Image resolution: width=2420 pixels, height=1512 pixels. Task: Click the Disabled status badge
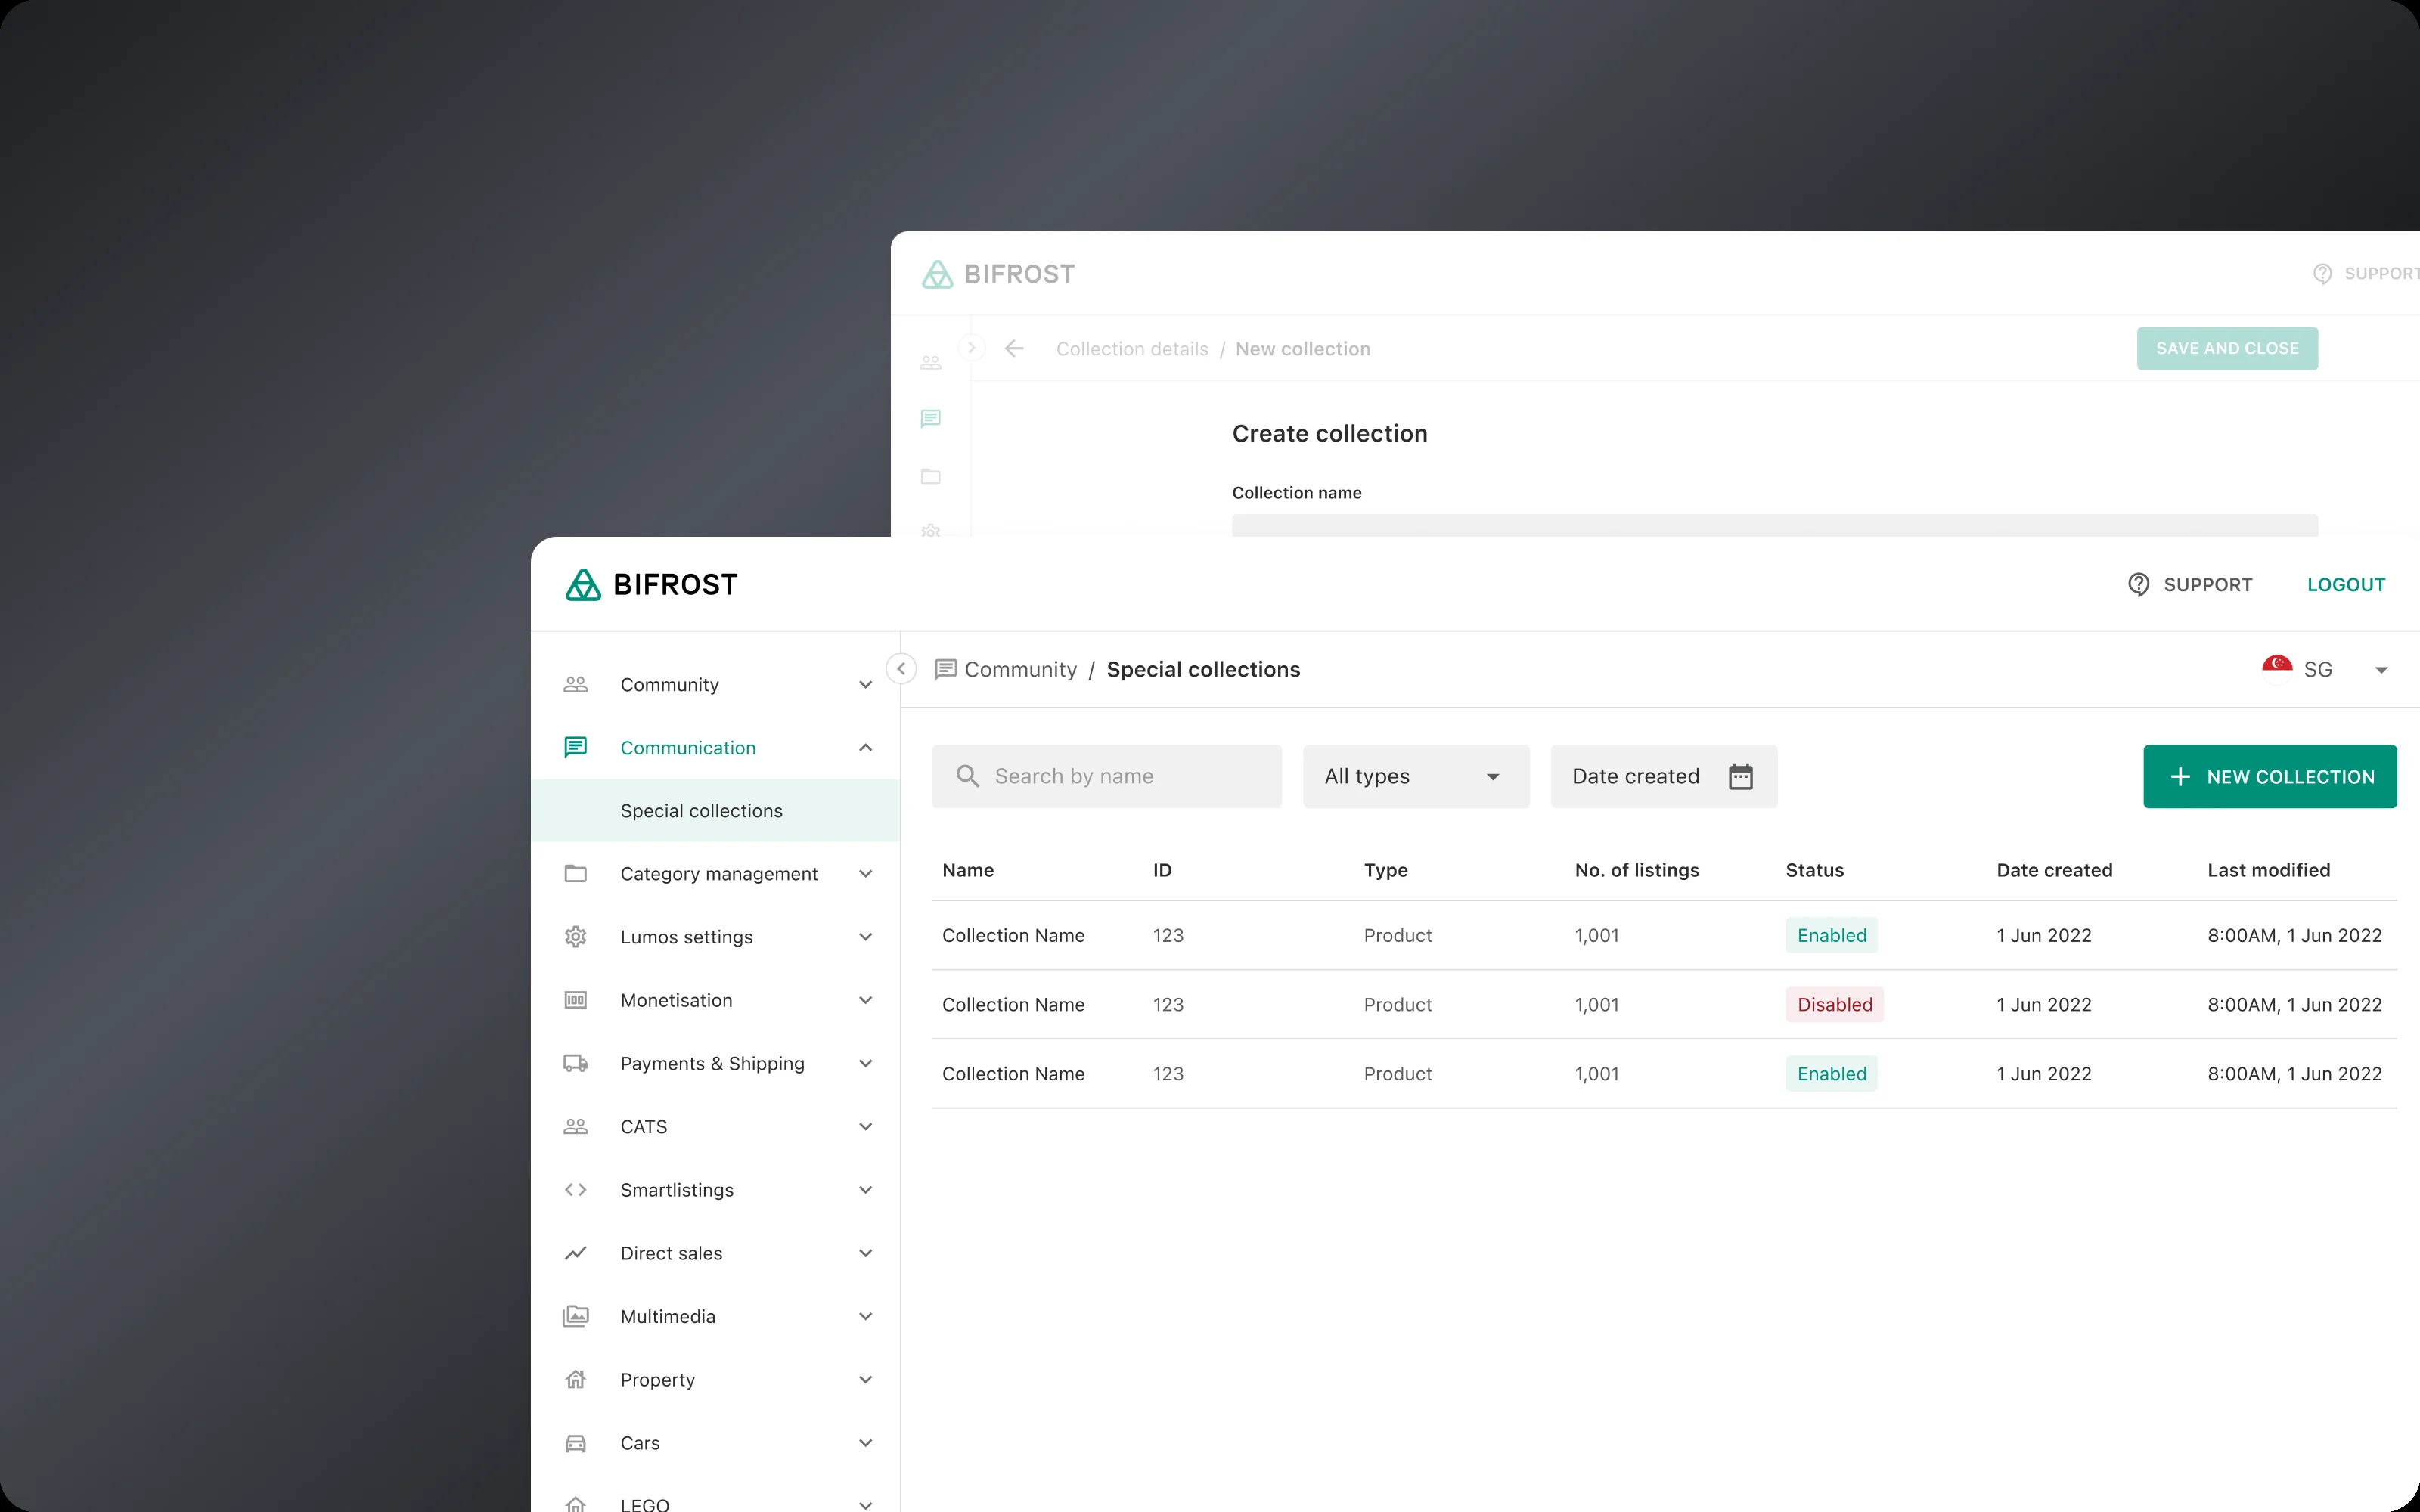pyautogui.click(x=1834, y=1005)
